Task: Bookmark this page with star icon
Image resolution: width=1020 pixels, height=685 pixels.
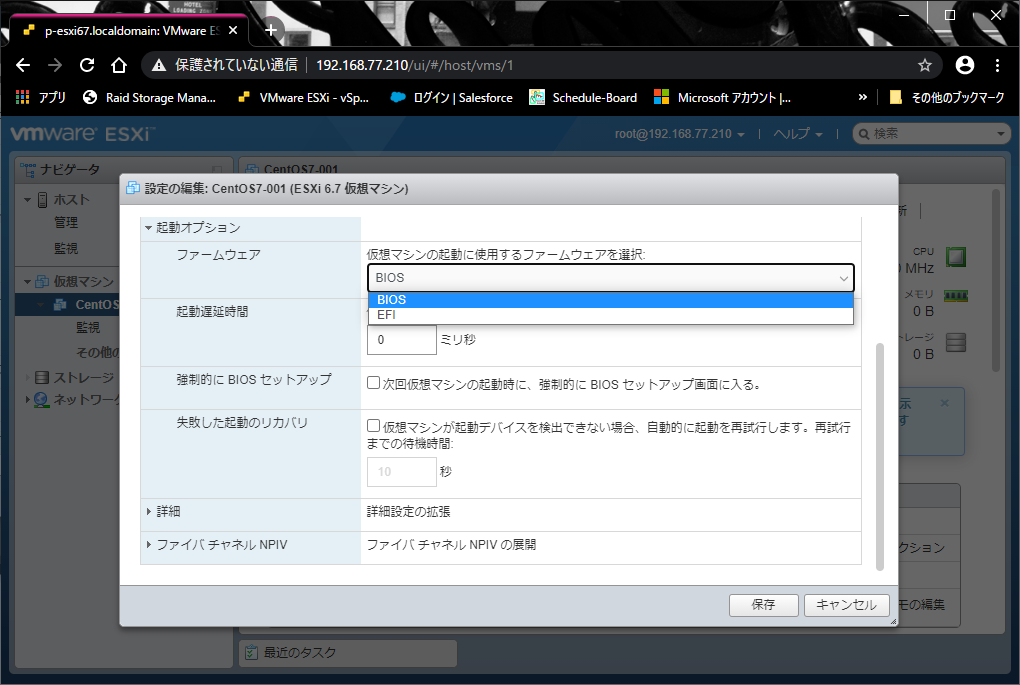Action: pyautogui.click(x=924, y=65)
